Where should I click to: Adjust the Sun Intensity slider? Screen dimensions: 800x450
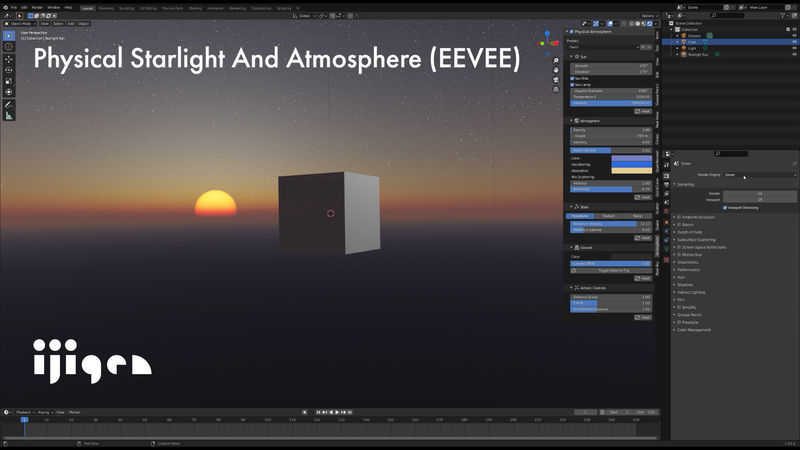611,103
